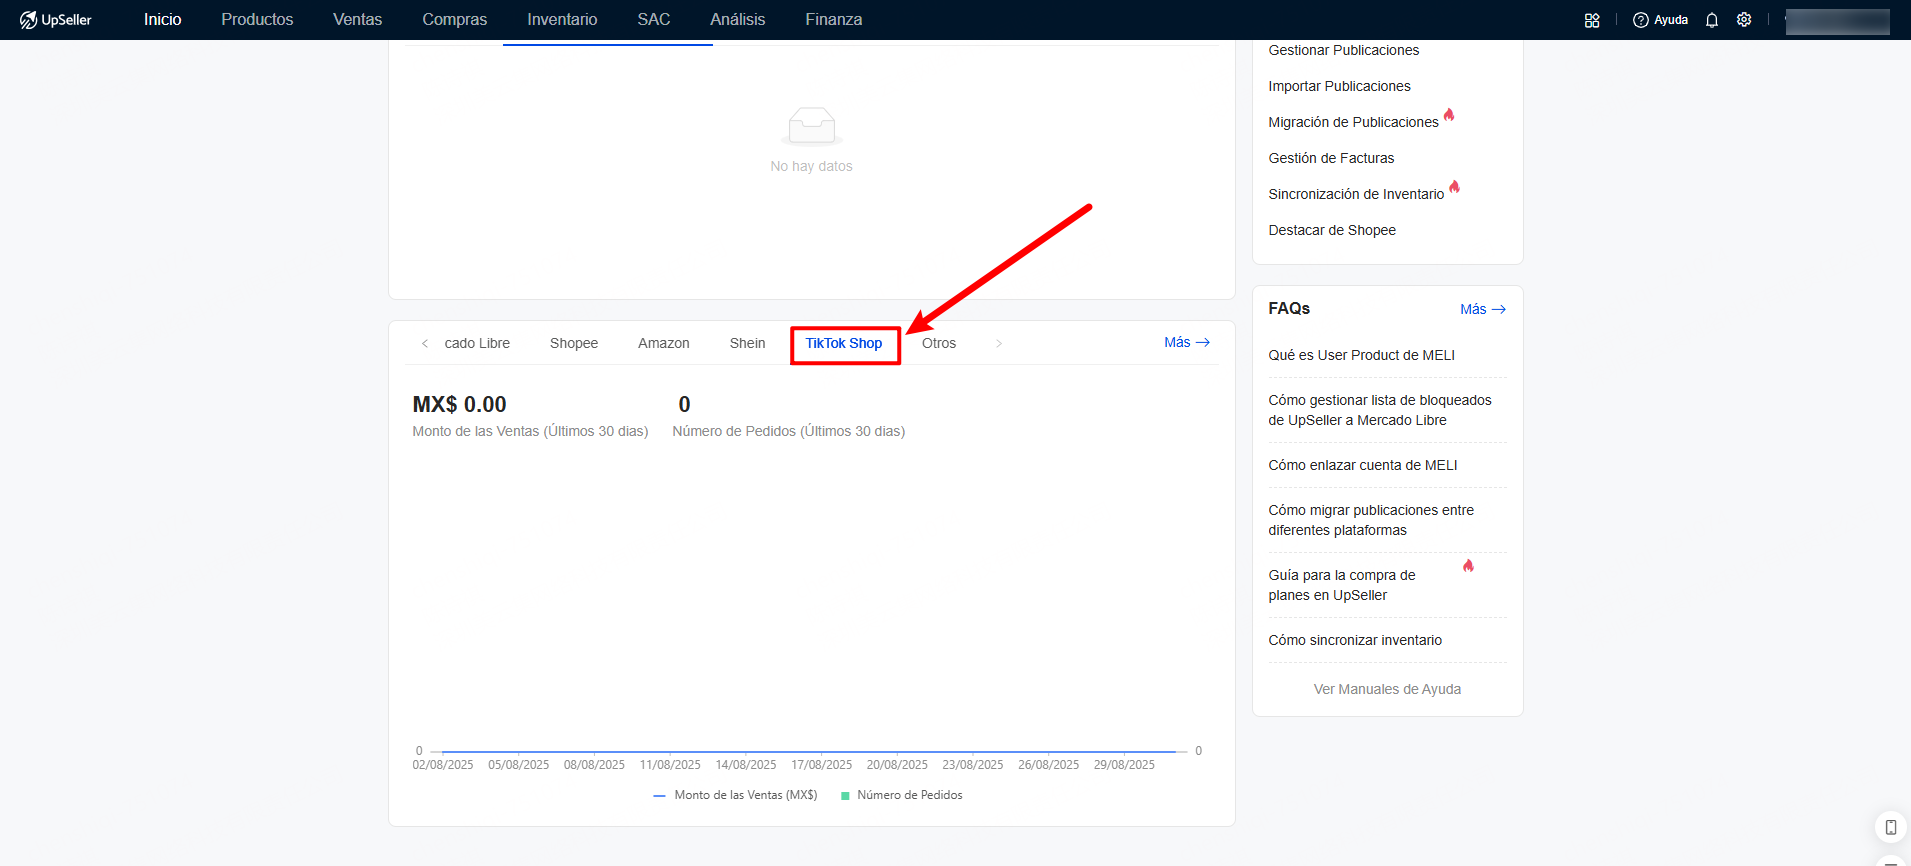Screen dimensions: 1911x866
Task: Open the Análisis menu
Action: pos(737,20)
